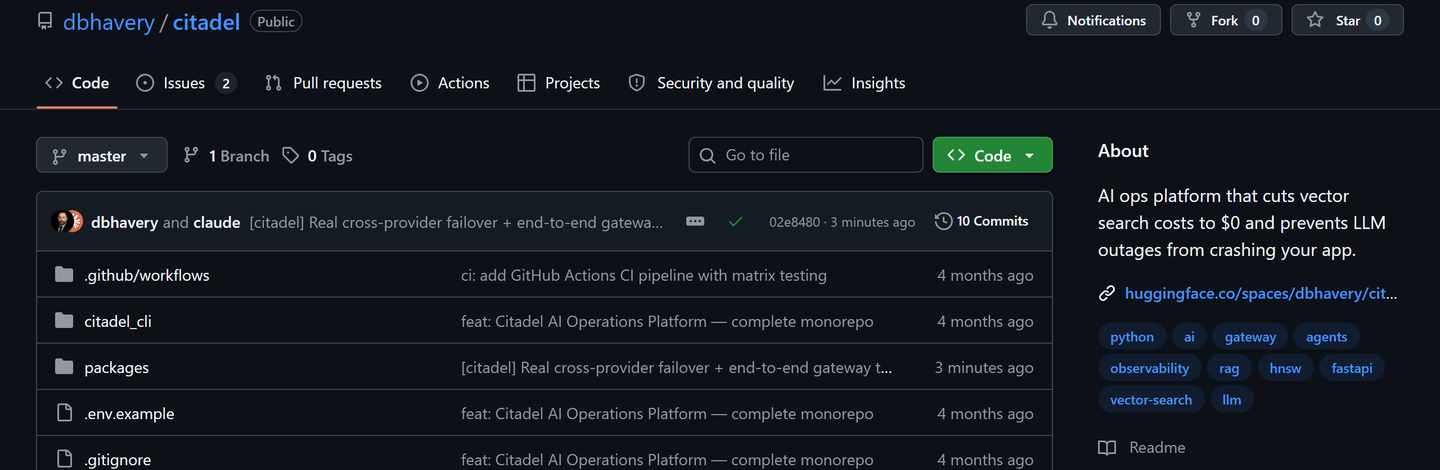Select the gateway topic tag

[x=1250, y=337]
